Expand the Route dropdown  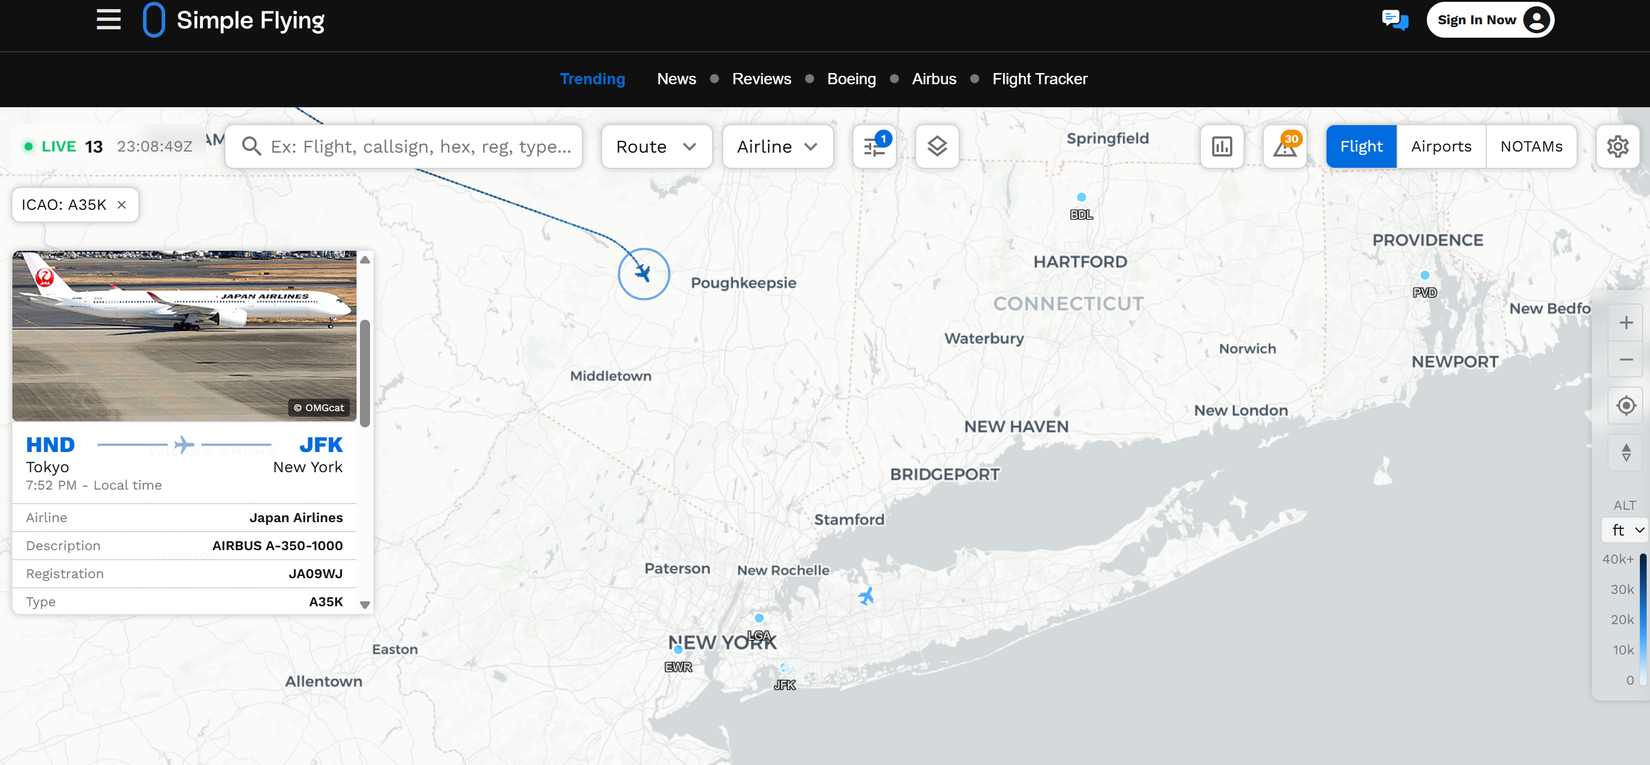657,146
